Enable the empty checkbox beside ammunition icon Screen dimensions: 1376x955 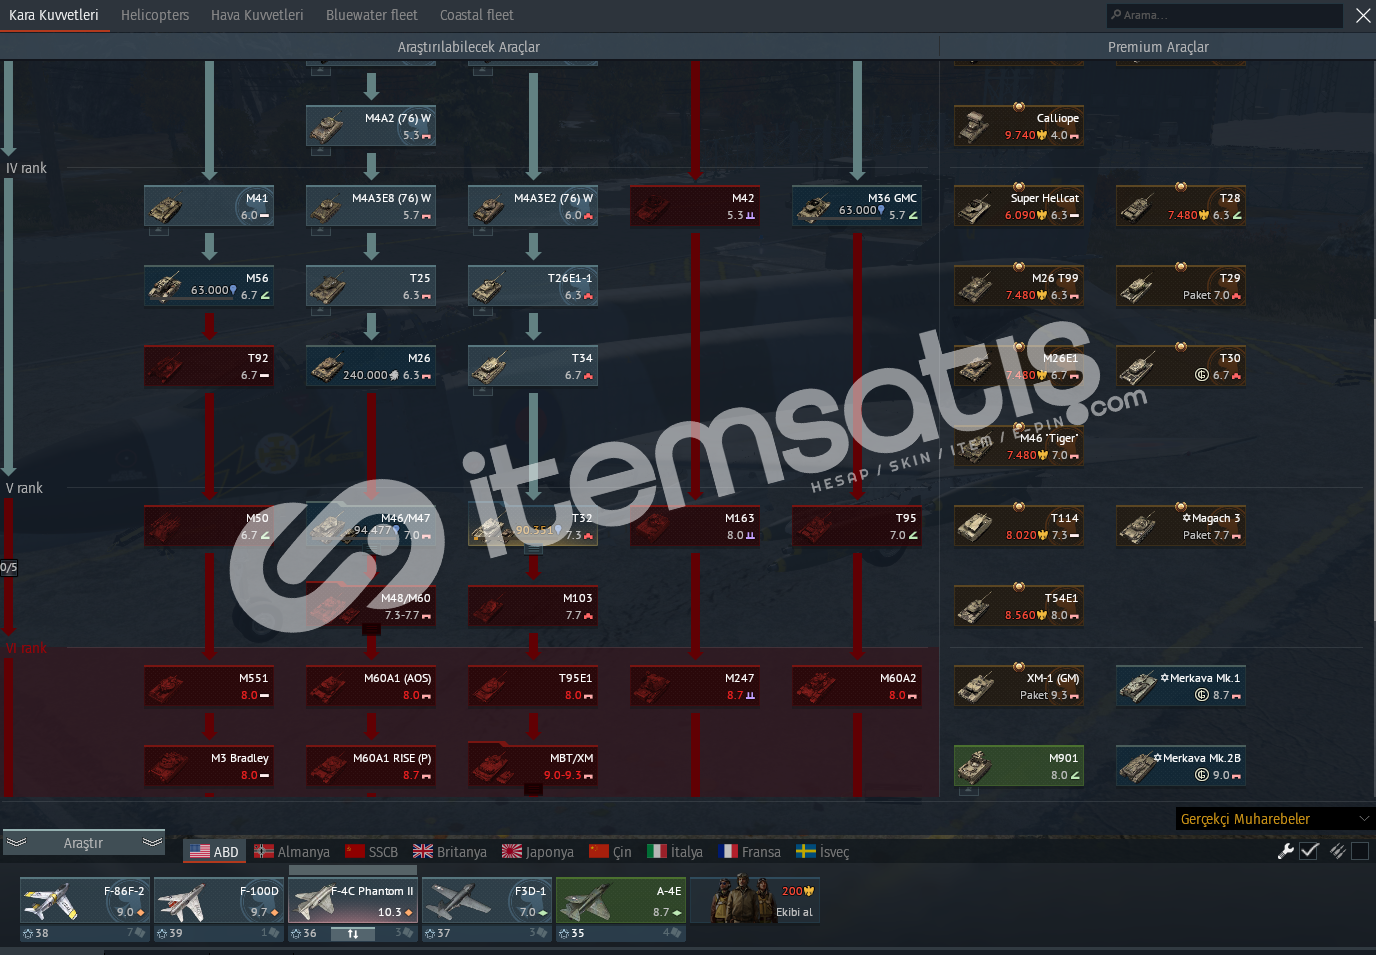[x=1360, y=851]
